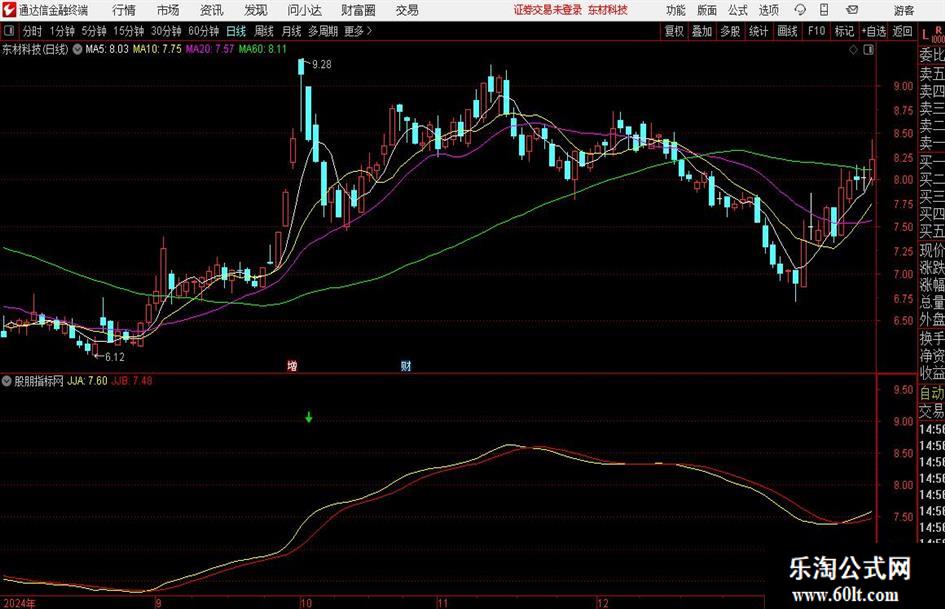Click the 返回 back button

tap(903, 31)
